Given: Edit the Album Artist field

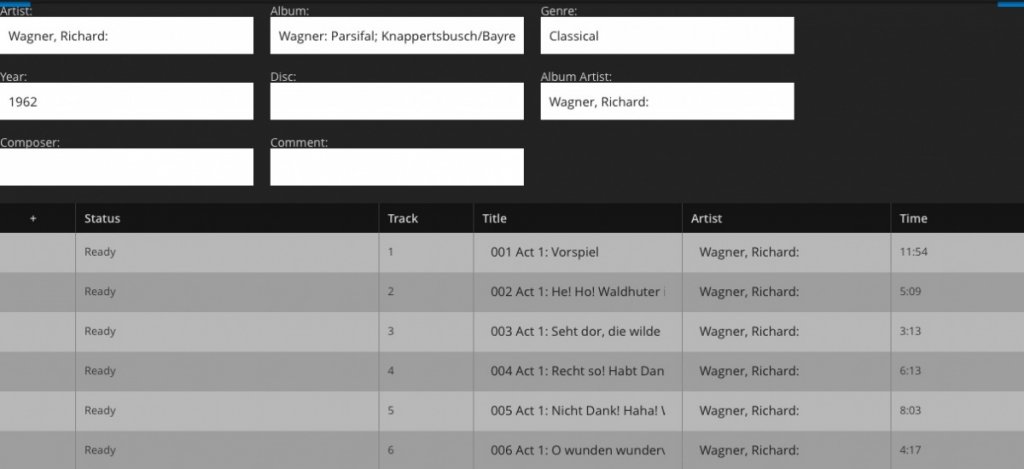Looking at the screenshot, I should [667, 101].
